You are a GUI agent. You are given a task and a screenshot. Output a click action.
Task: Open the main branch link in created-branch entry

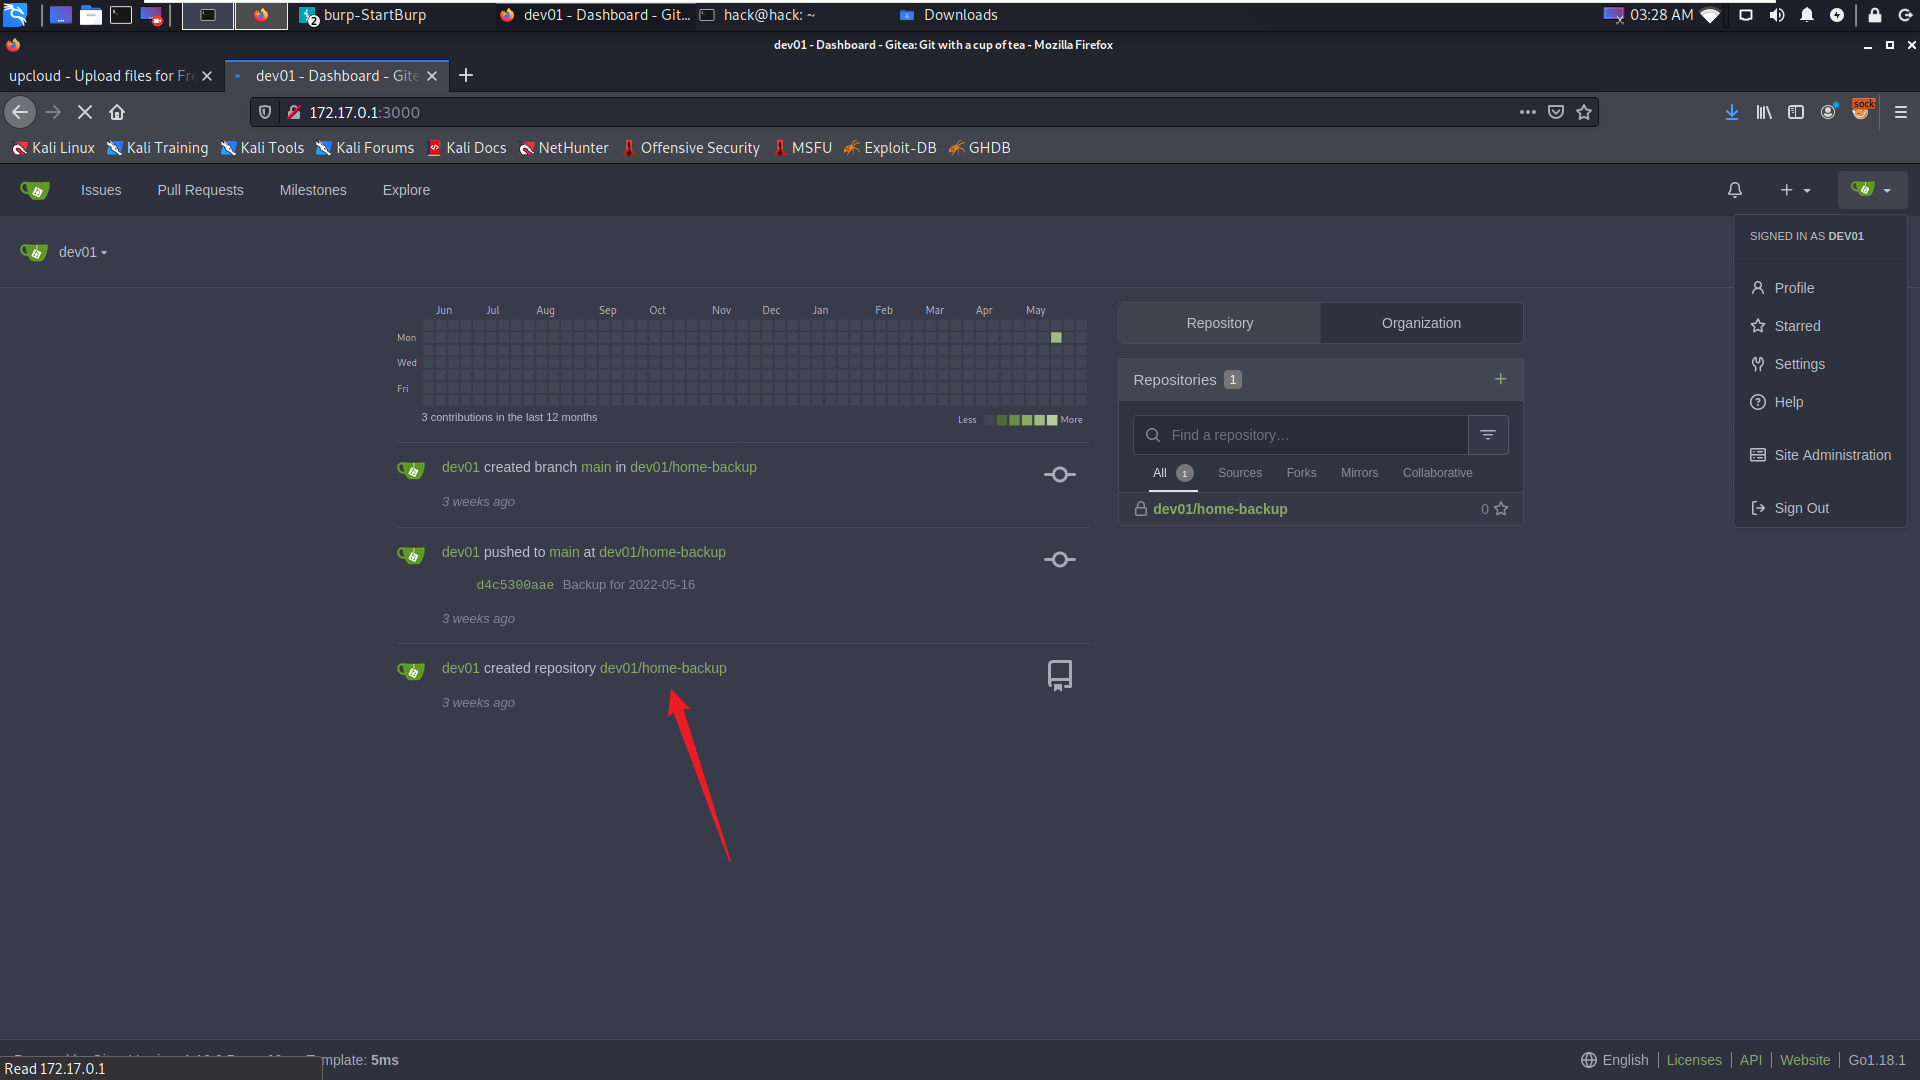pyautogui.click(x=596, y=467)
